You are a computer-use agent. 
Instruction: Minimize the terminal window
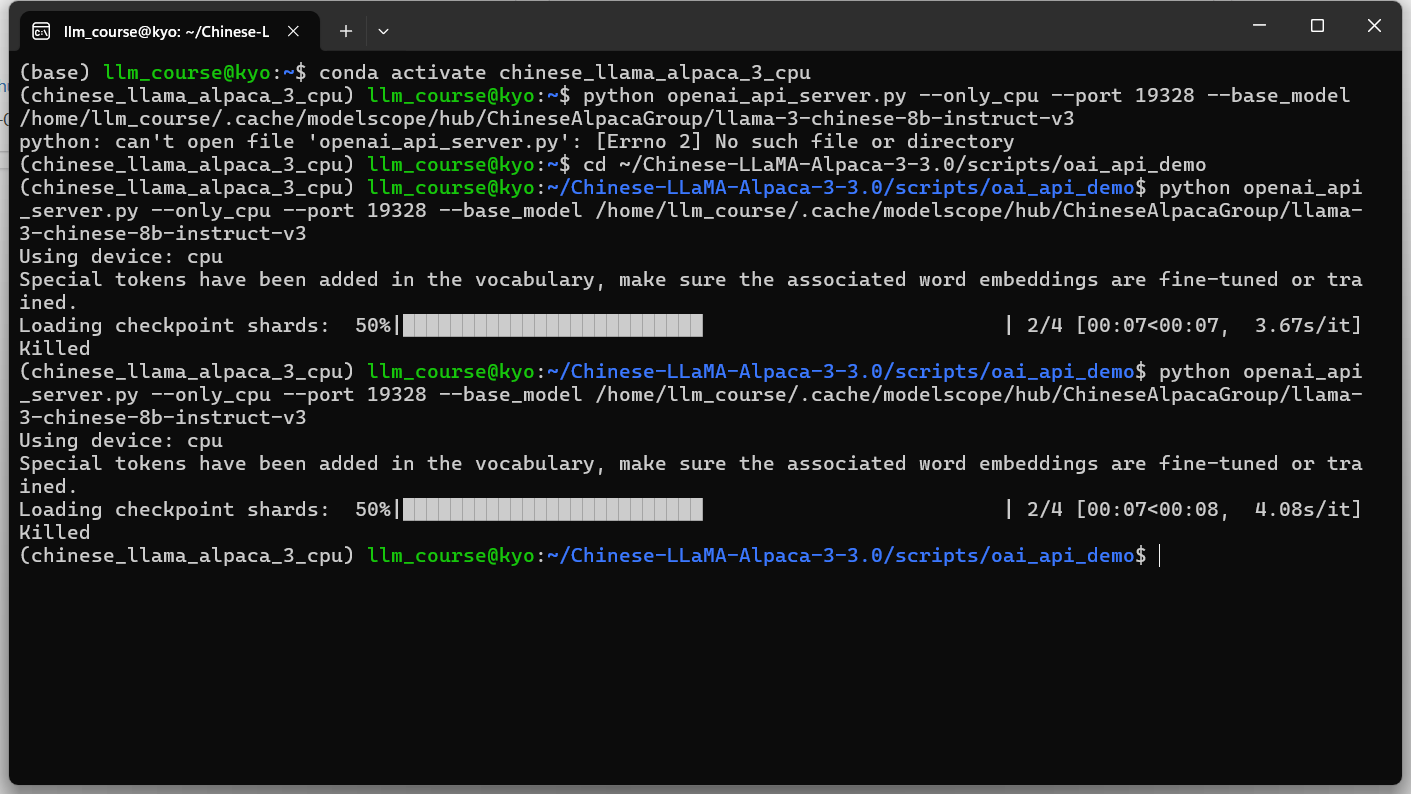point(1262,26)
